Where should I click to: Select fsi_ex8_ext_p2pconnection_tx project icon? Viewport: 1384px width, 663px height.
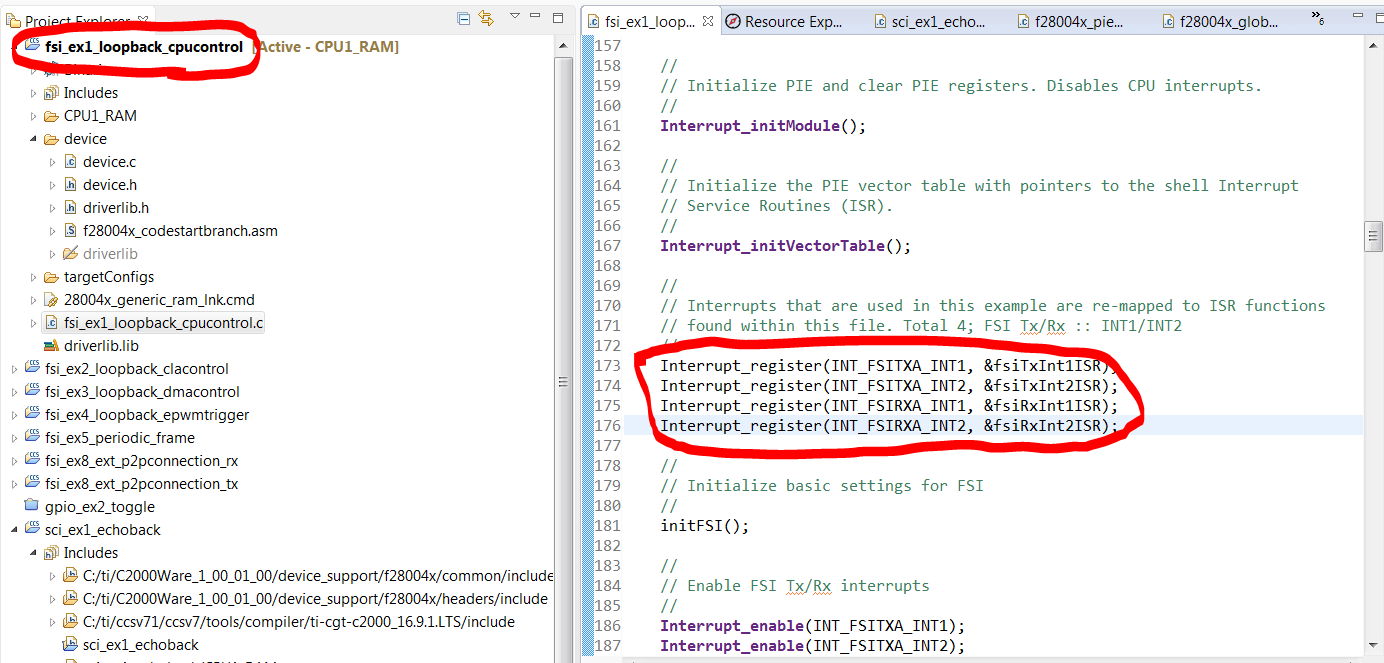[x=32, y=484]
